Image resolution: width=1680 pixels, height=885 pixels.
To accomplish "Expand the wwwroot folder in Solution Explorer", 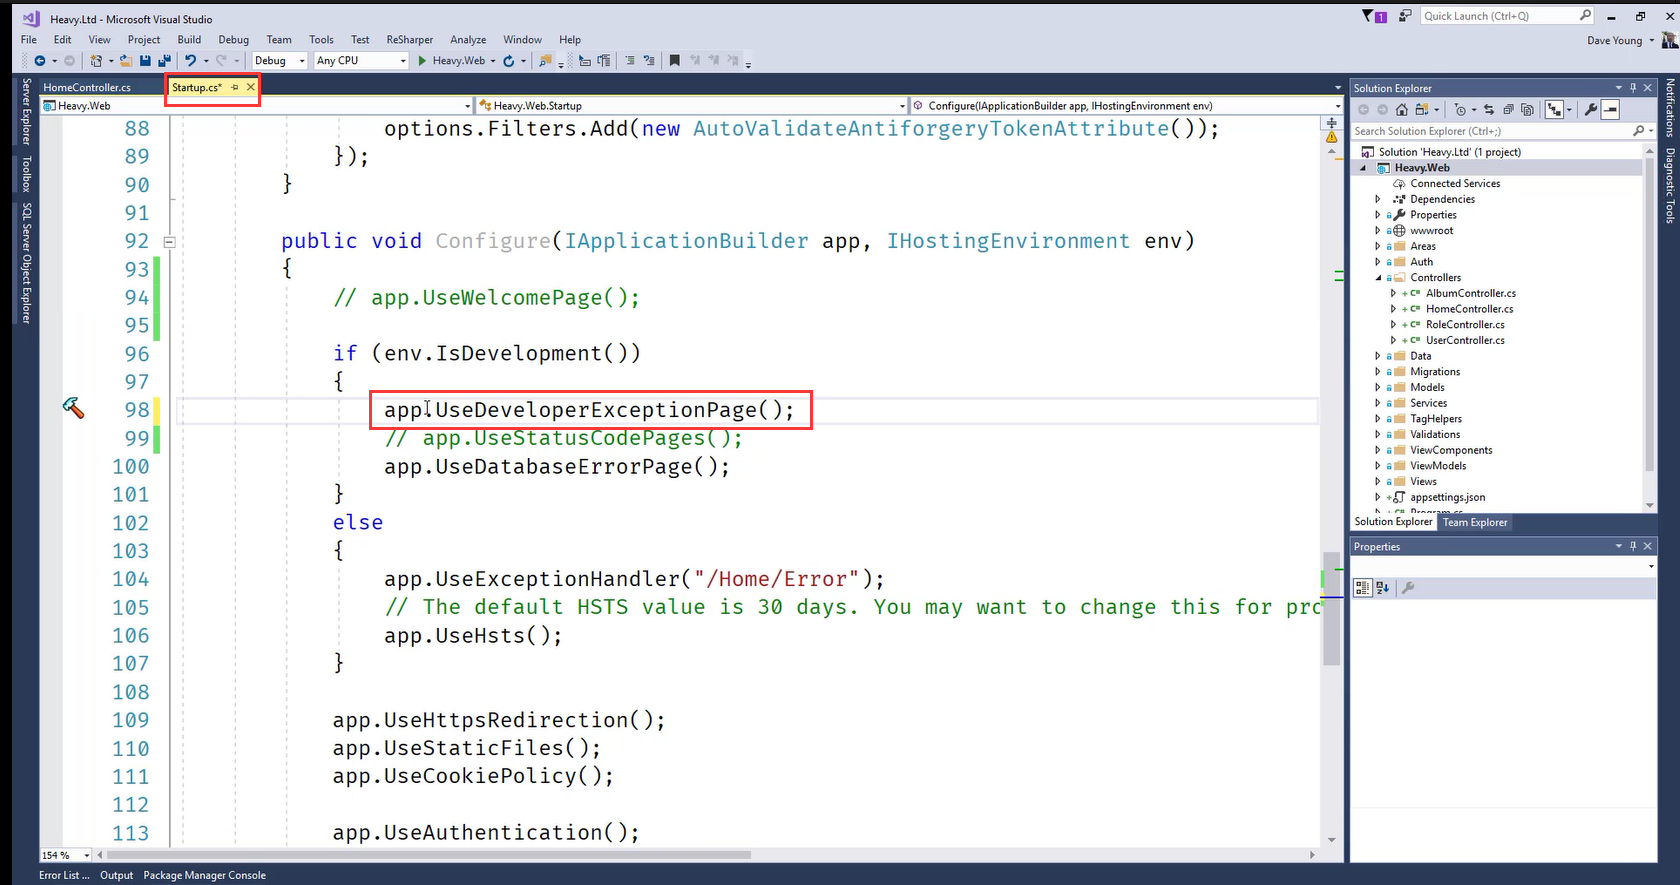I will pos(1378,231).
